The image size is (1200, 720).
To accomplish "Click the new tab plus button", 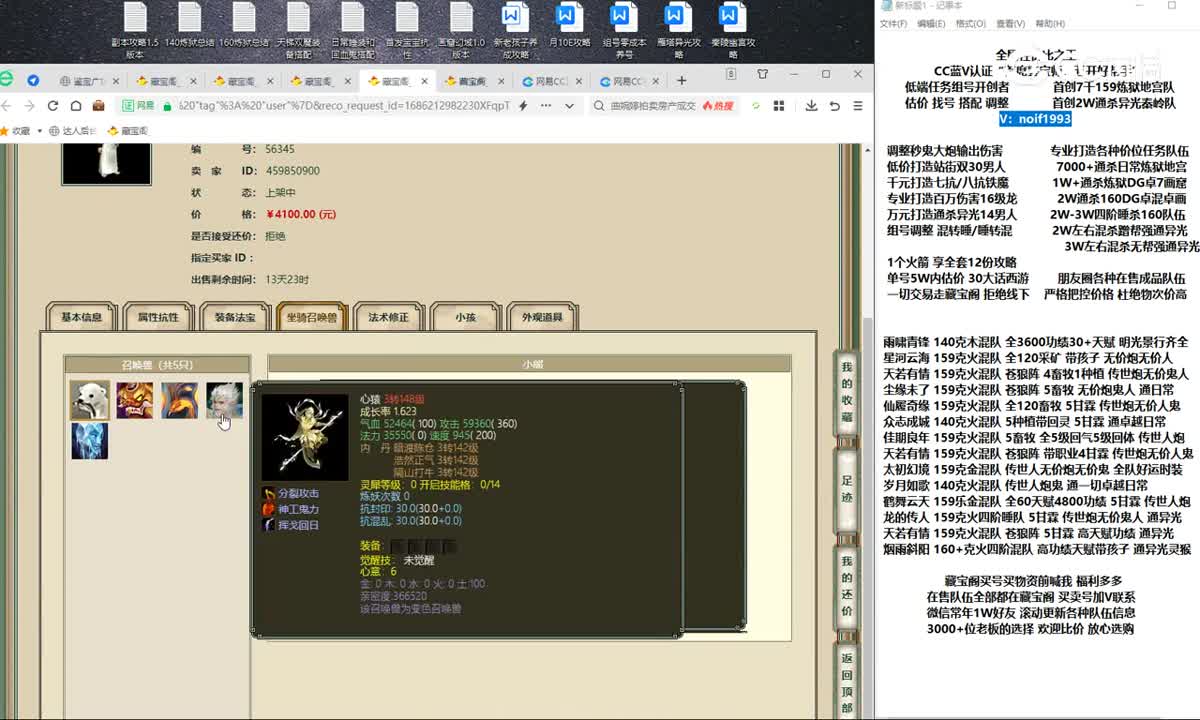I will [681, 81].
